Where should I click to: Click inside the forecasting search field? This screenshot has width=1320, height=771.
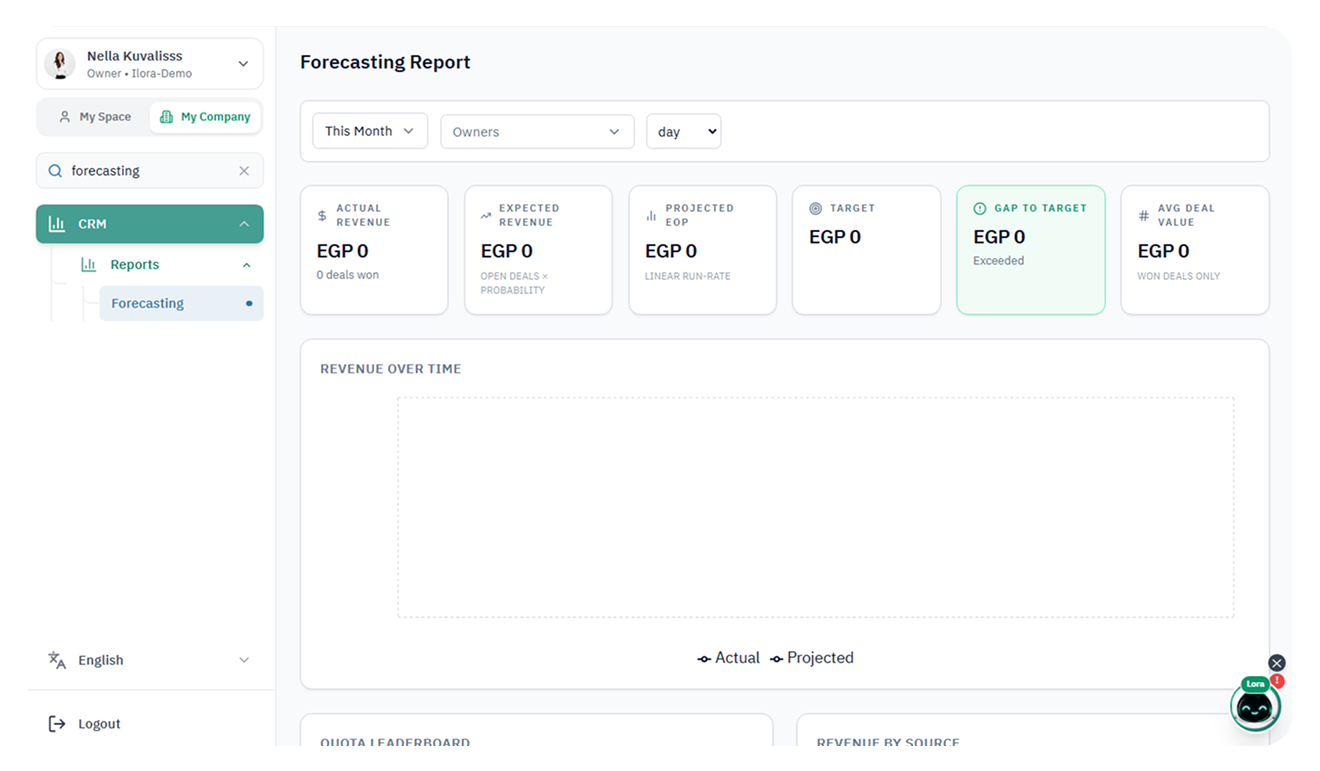pos(150,171)
